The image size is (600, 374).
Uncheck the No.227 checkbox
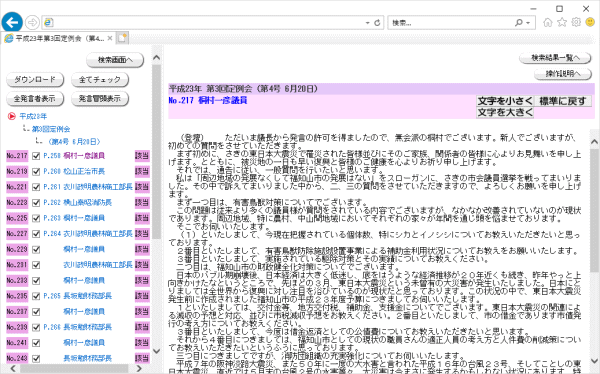pos(36,234)
